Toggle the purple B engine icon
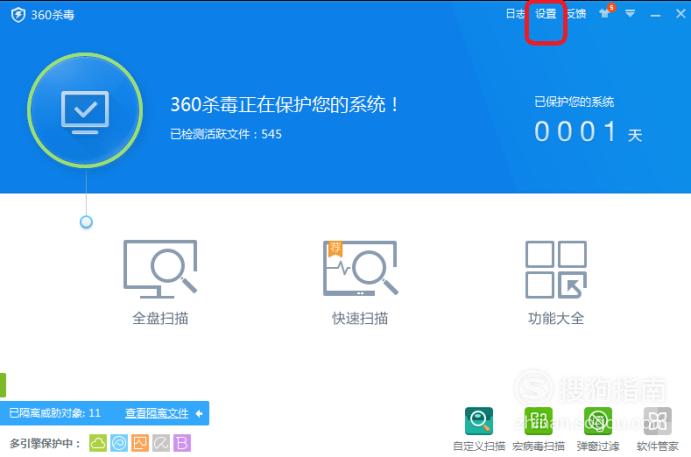The height and width of the screenshot is (457, 691). [x=182, y=443]
